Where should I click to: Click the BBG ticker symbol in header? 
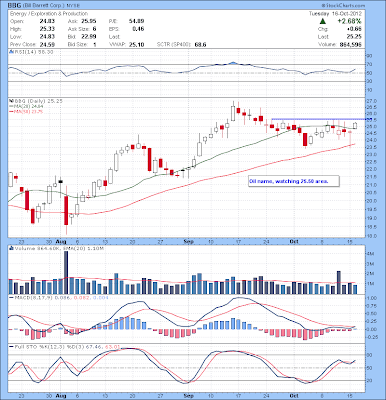pos(14,6)
